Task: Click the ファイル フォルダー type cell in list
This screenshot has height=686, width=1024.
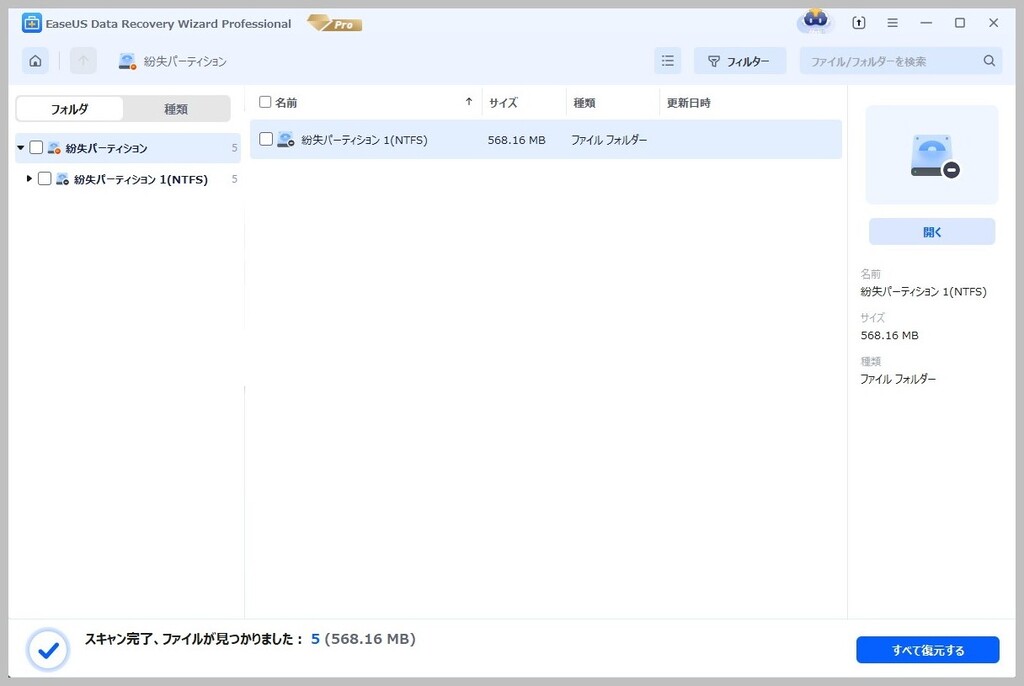Action: (609, 140)
